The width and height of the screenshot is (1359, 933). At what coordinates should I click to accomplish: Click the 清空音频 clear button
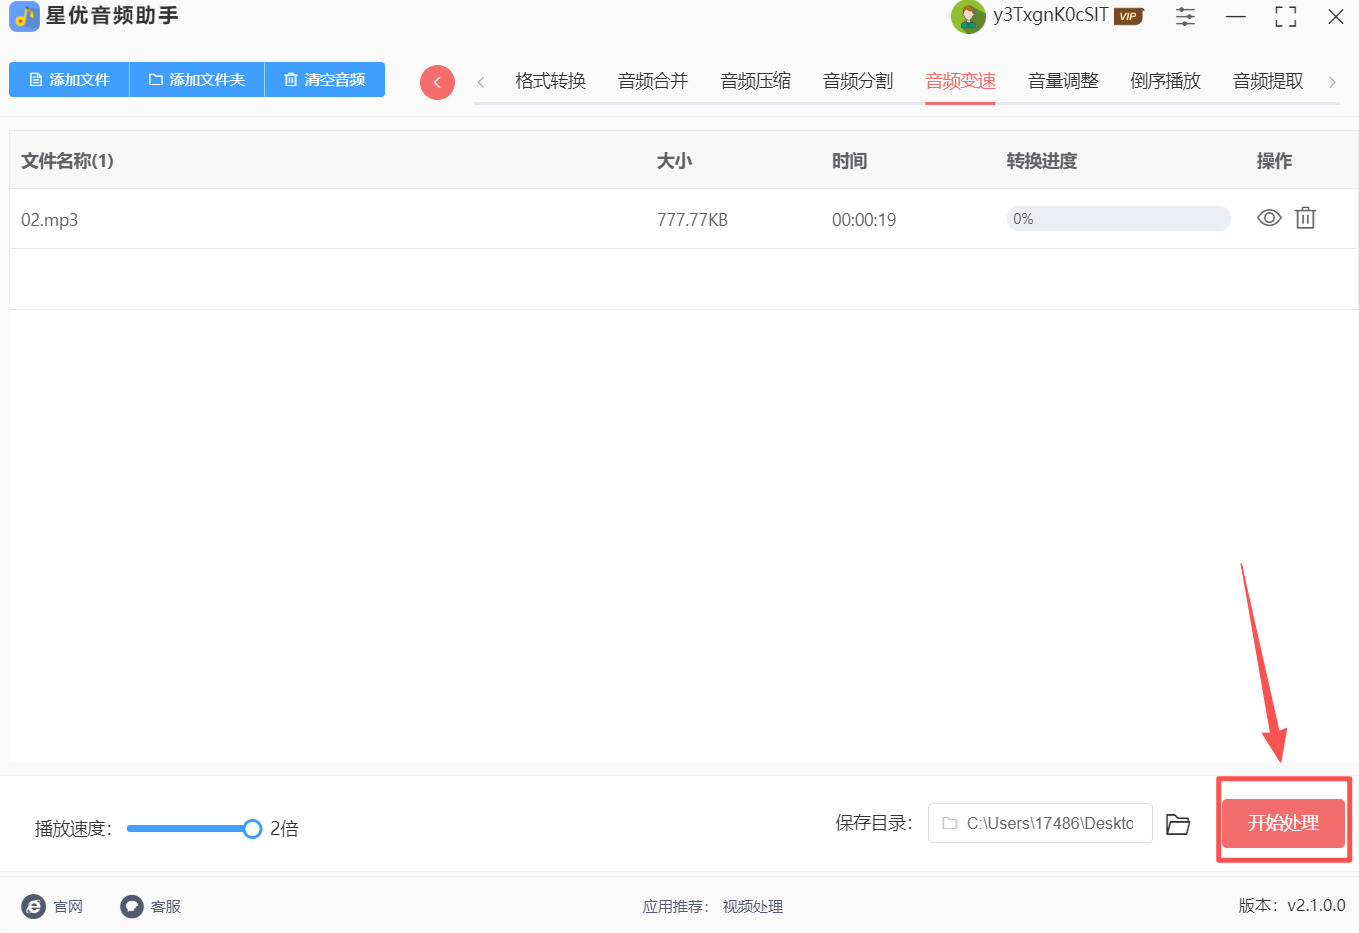point(324,80)
